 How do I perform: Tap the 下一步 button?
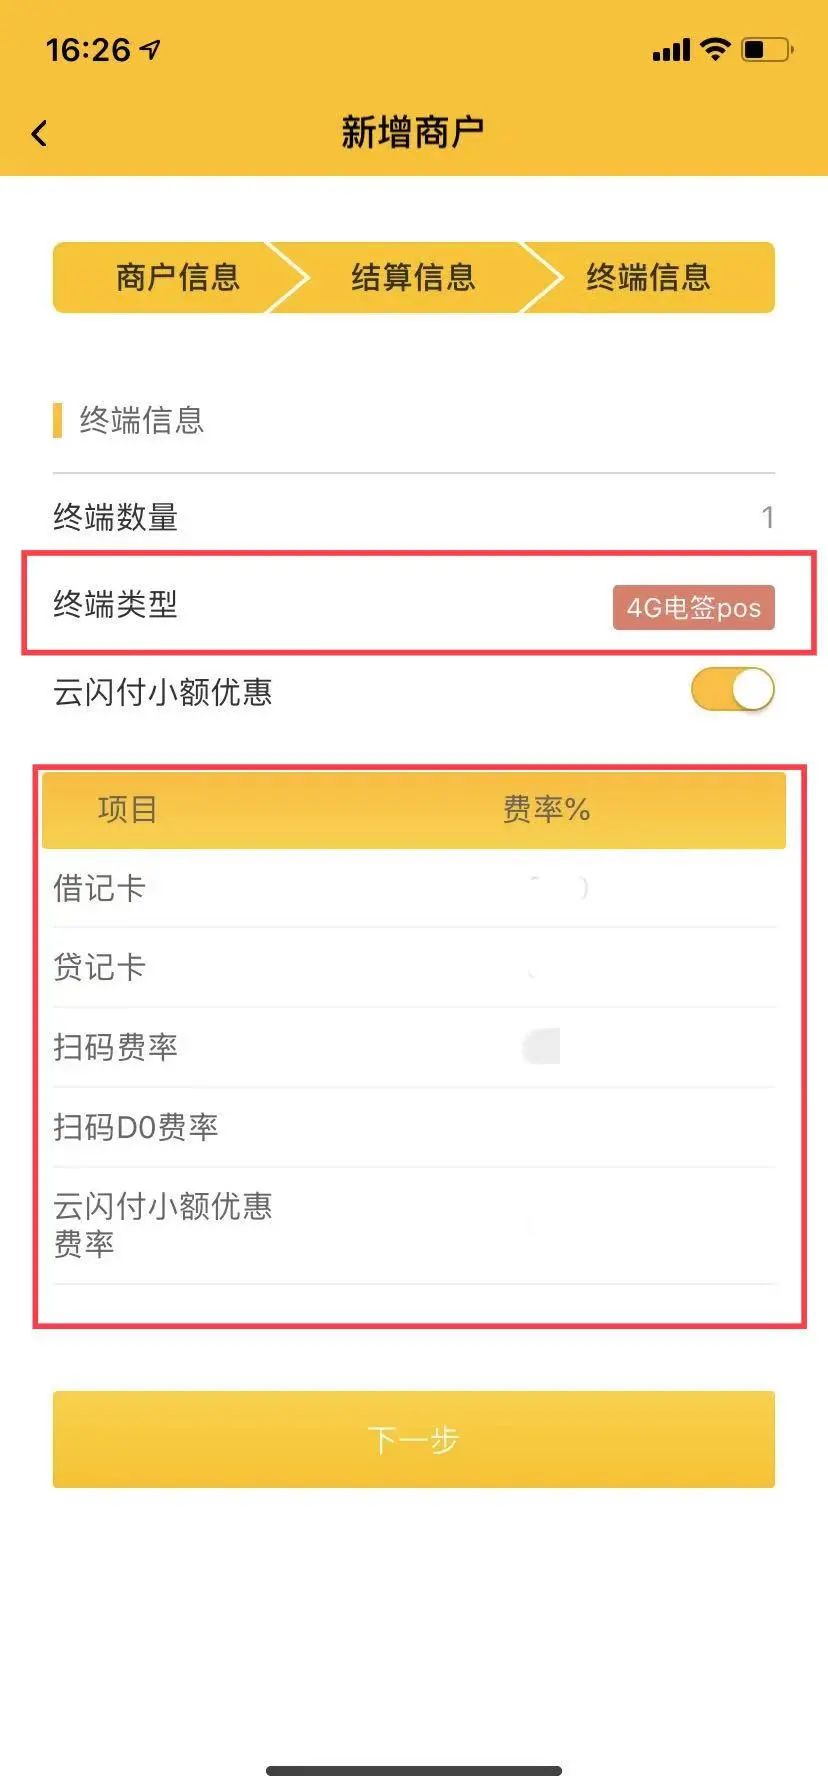point(413,1439)
